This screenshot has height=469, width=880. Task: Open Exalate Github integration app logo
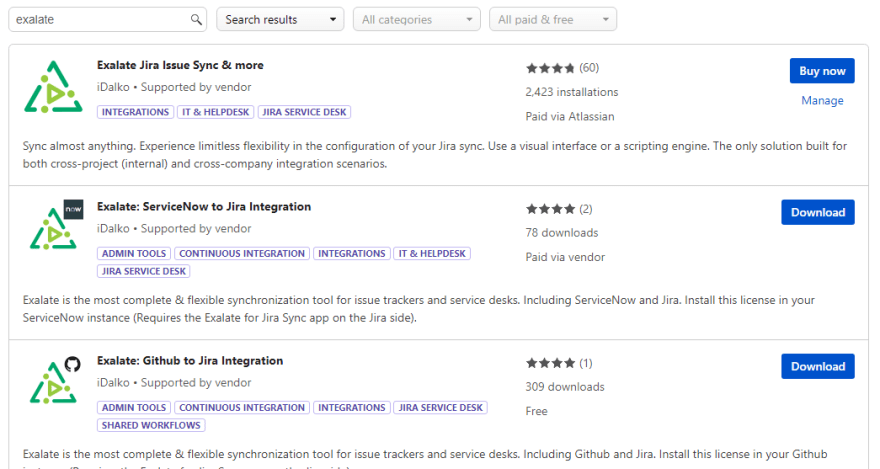54,380
